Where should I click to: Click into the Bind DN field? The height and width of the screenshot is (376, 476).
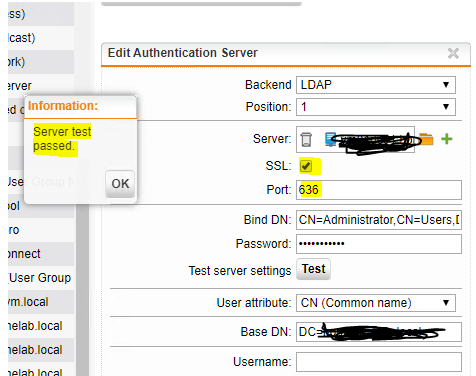tap(379, 220)
